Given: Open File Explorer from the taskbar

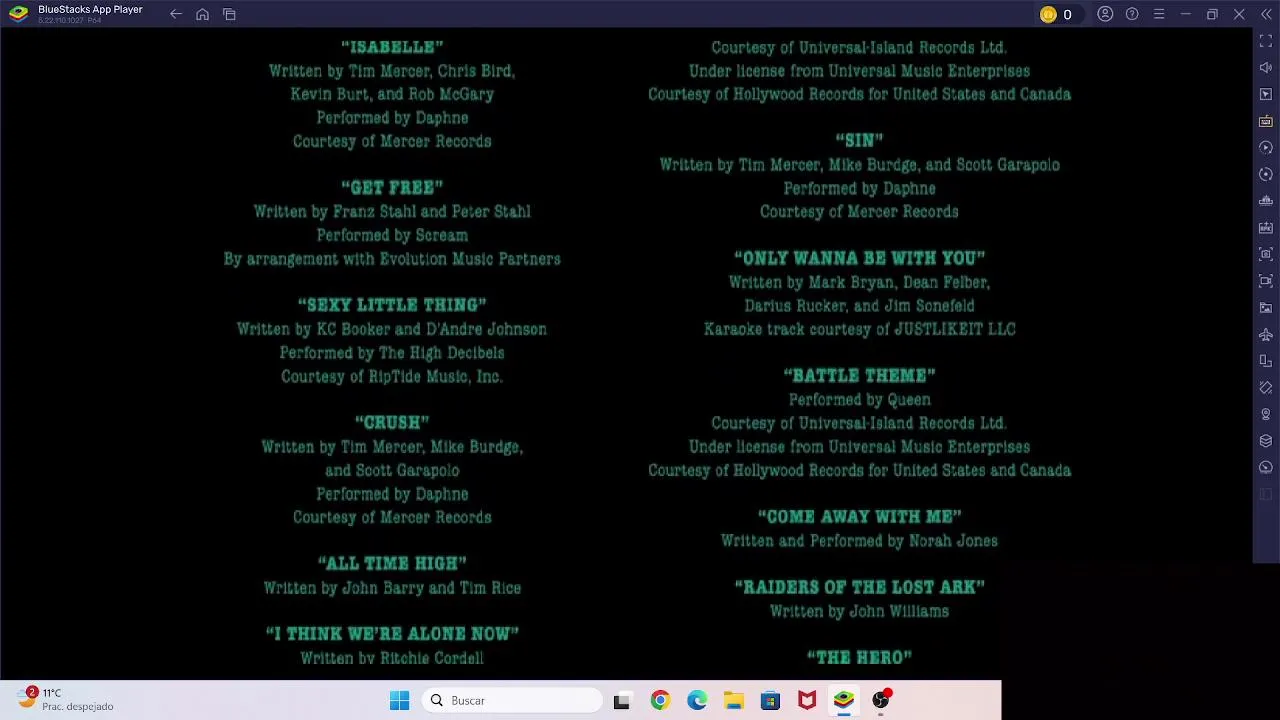Looking at the screenshot, I should click(x=734, y=700).
